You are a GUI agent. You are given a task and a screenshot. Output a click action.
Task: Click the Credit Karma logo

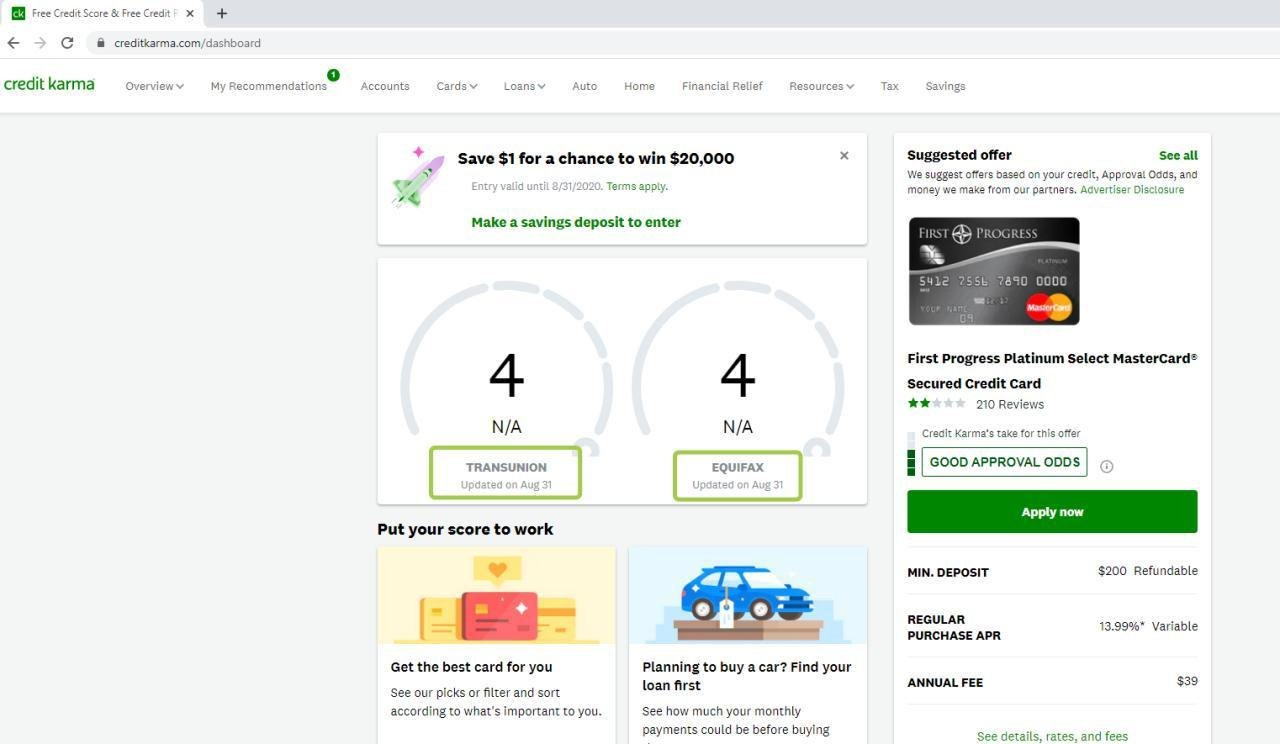point(49,84)
